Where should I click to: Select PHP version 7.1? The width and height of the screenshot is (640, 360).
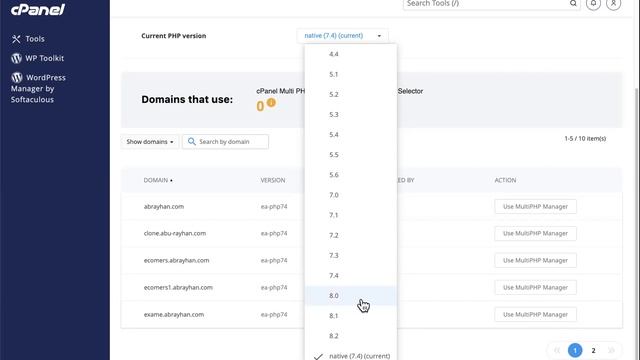coord(351,215)
